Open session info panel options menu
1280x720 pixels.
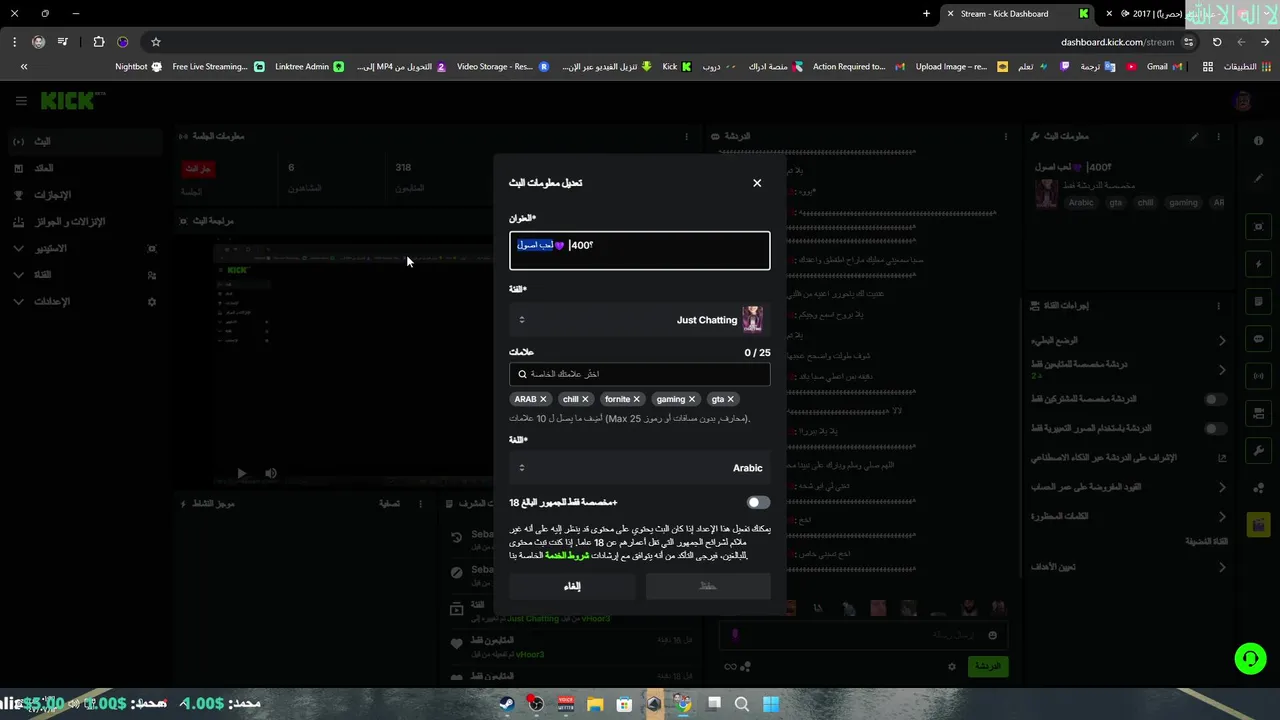click(x=686, y=136)
